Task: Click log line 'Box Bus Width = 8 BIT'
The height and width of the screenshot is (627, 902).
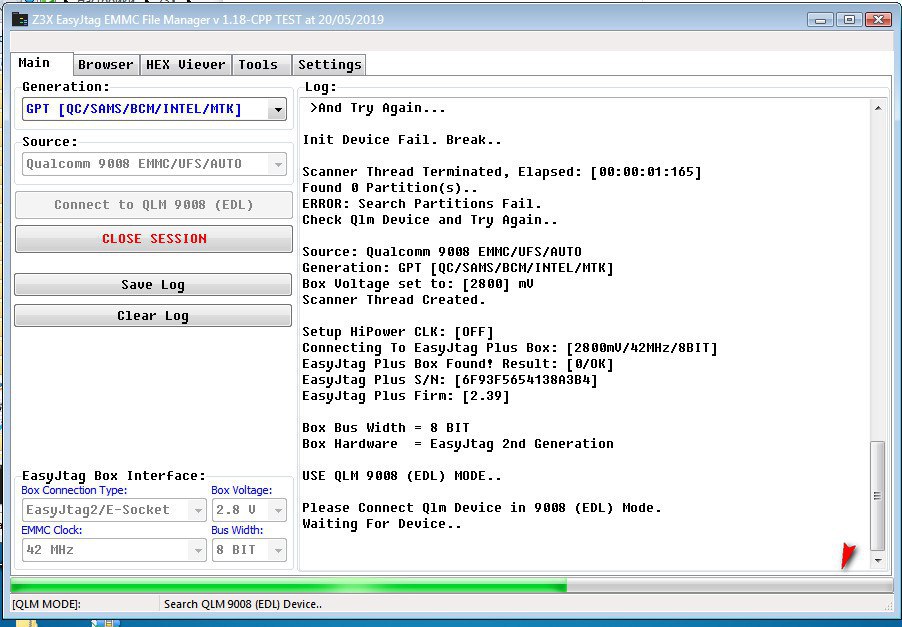Action: [386, 428]
